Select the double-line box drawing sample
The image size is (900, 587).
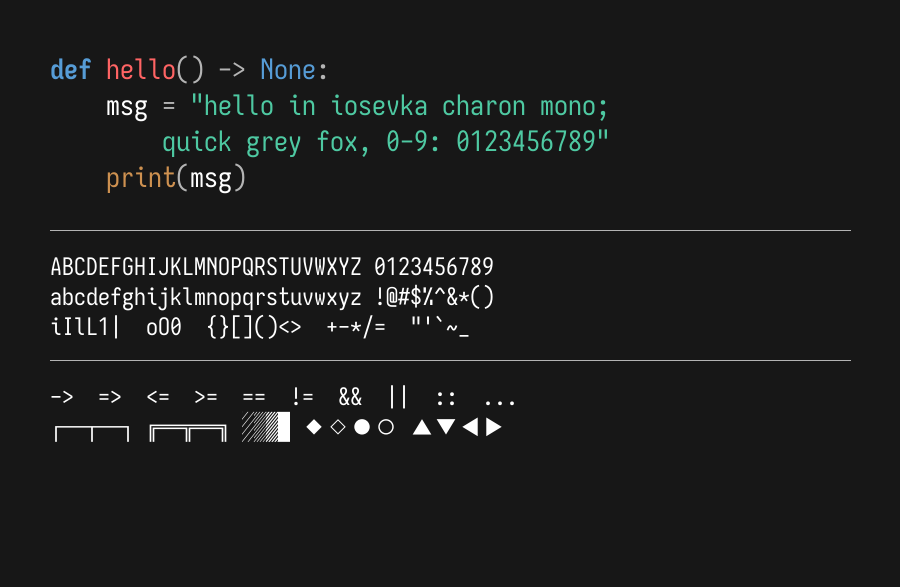point(187,432)
